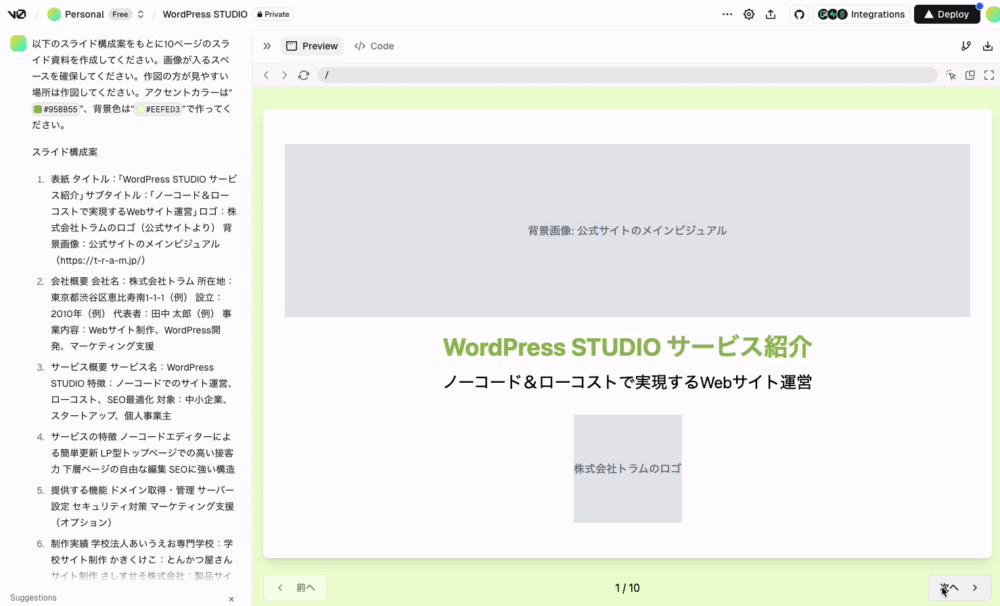Open the more options ellipsis menu
Screen dimensions: 1000x606
727,14
